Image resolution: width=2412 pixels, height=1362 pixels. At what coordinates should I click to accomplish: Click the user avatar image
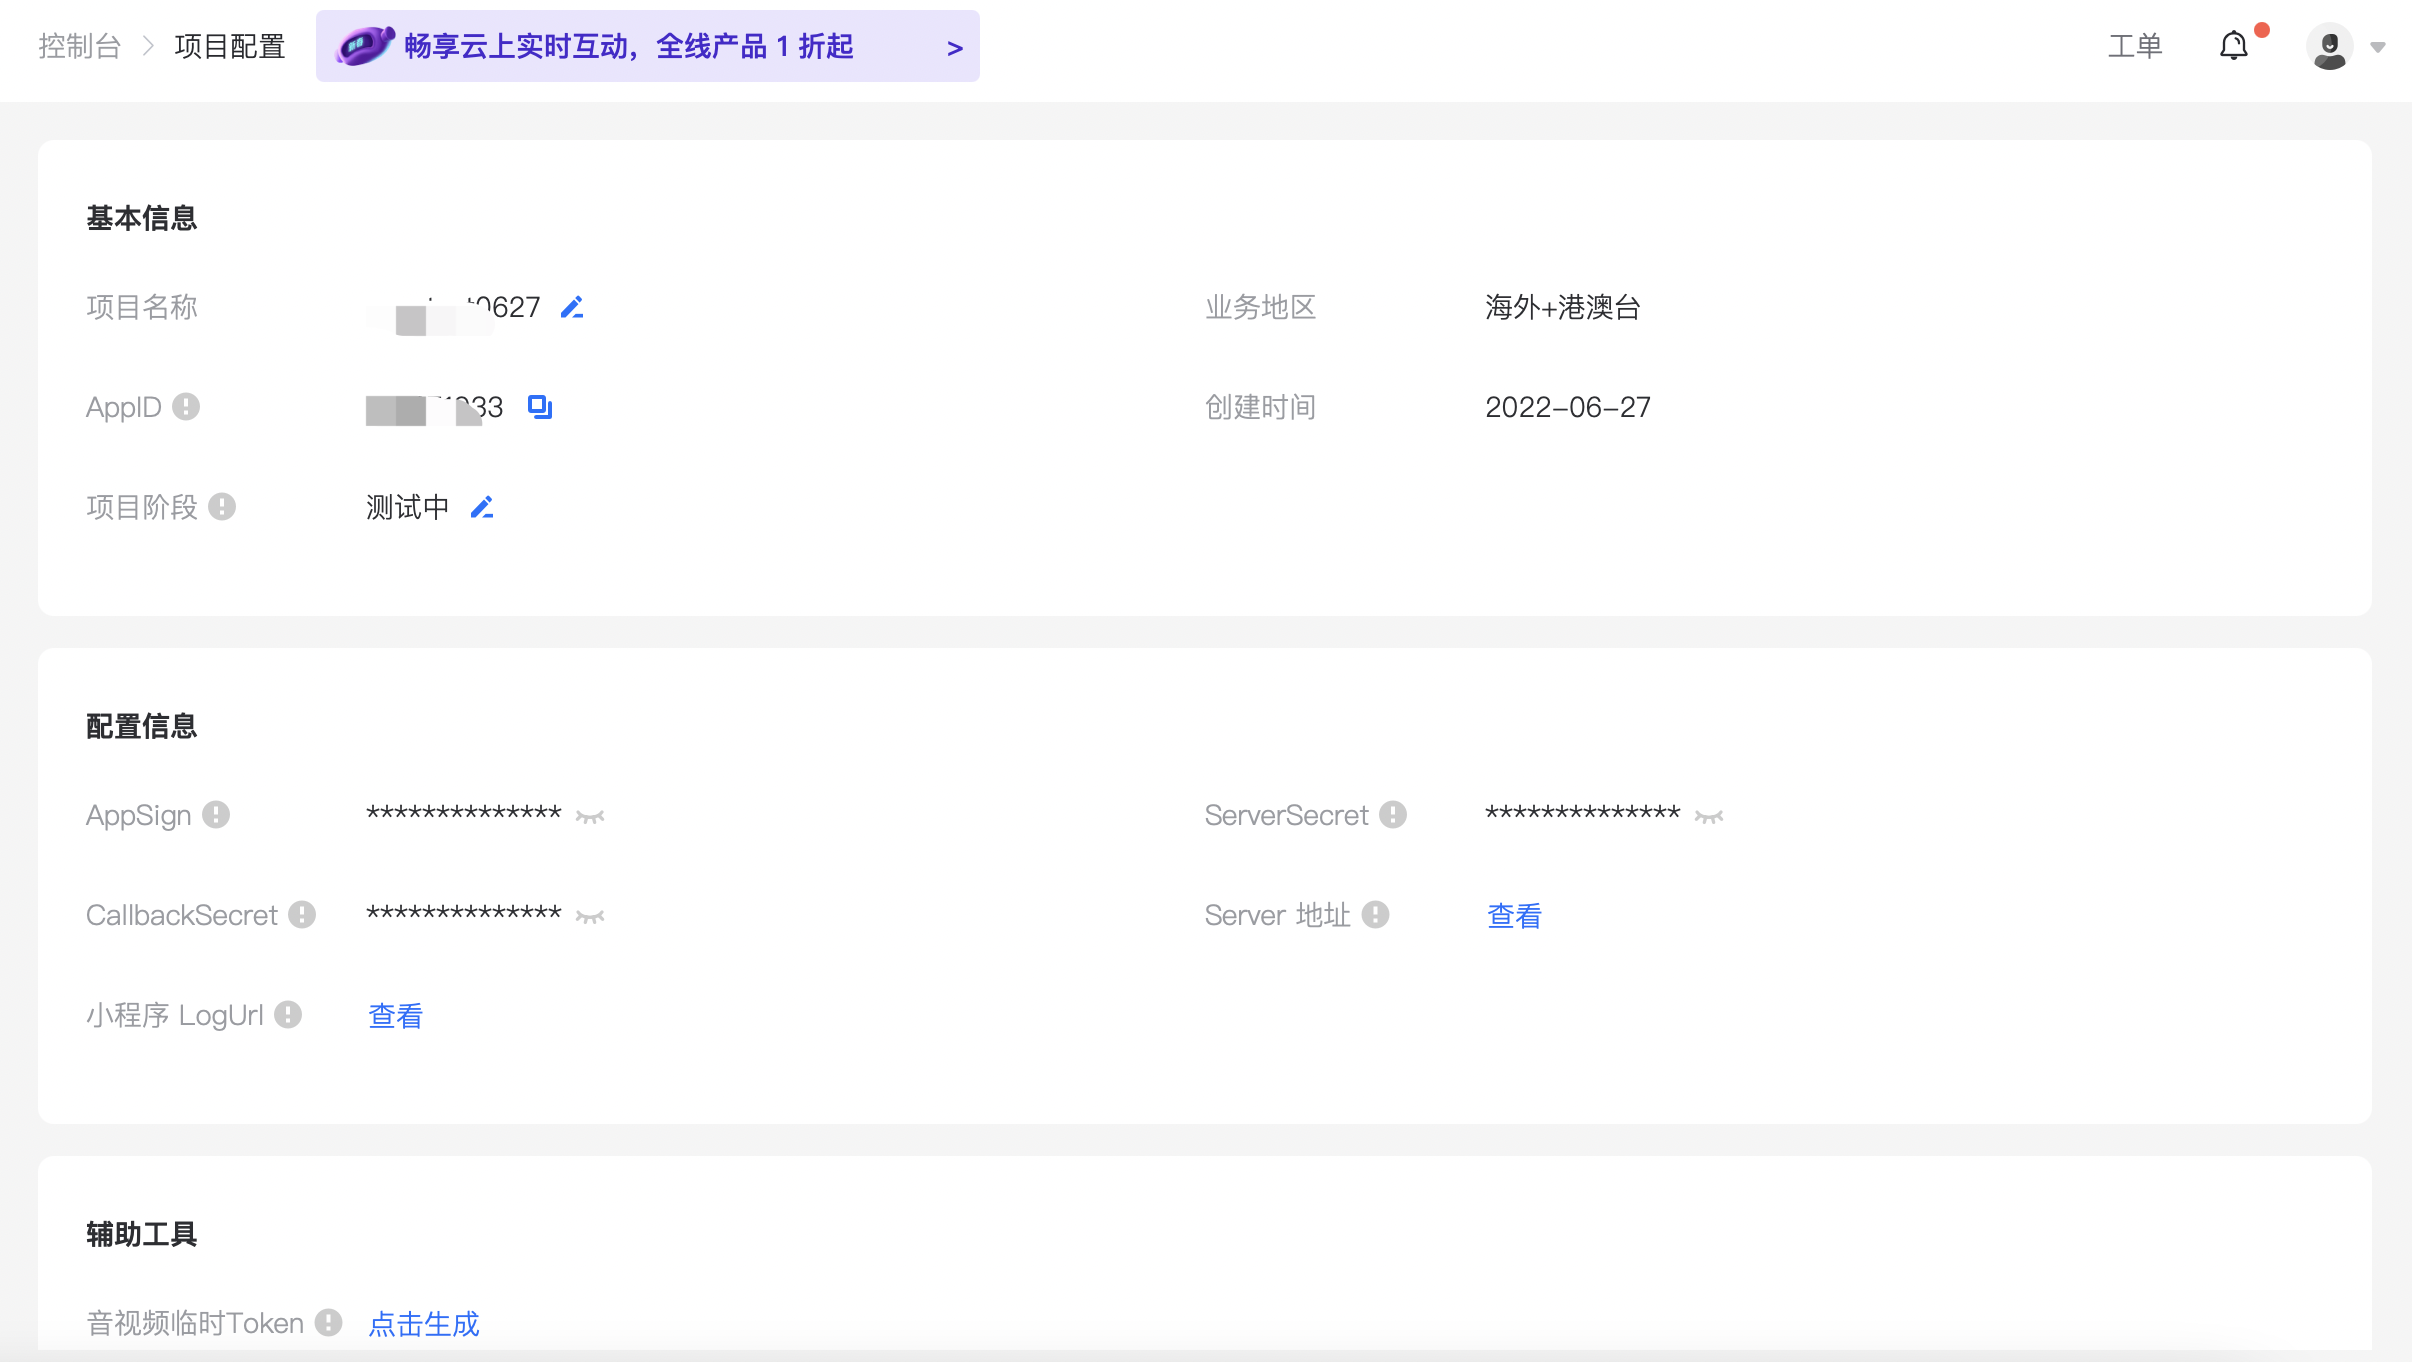[2328, 46]
